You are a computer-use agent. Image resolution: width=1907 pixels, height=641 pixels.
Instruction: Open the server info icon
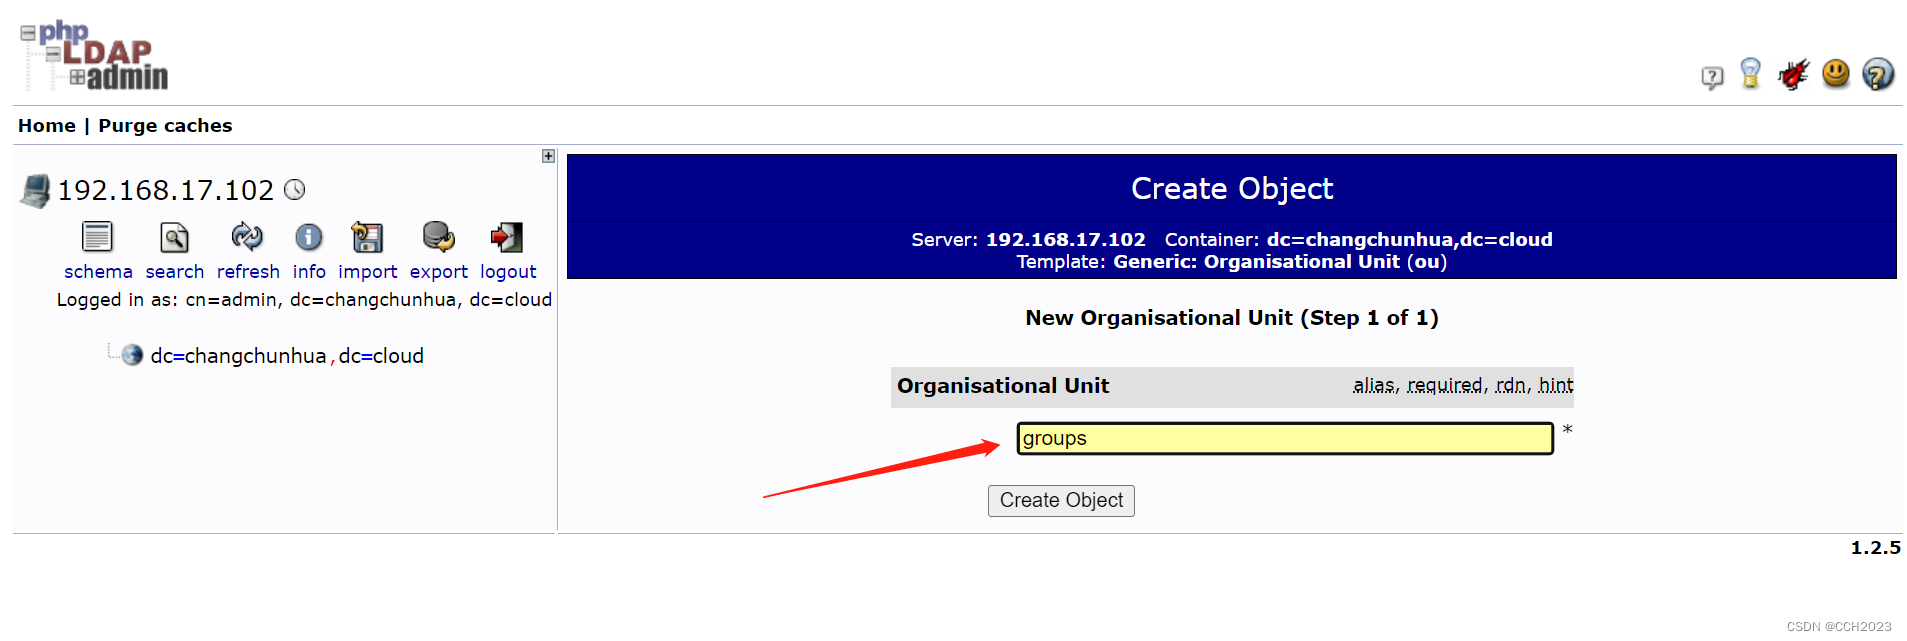point(308,238)
